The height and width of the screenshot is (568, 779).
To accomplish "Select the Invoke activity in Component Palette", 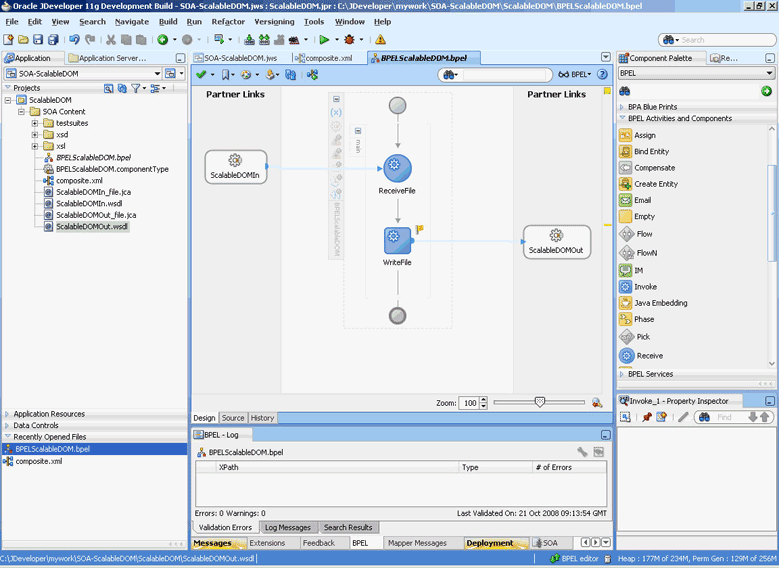I will 645,287.
